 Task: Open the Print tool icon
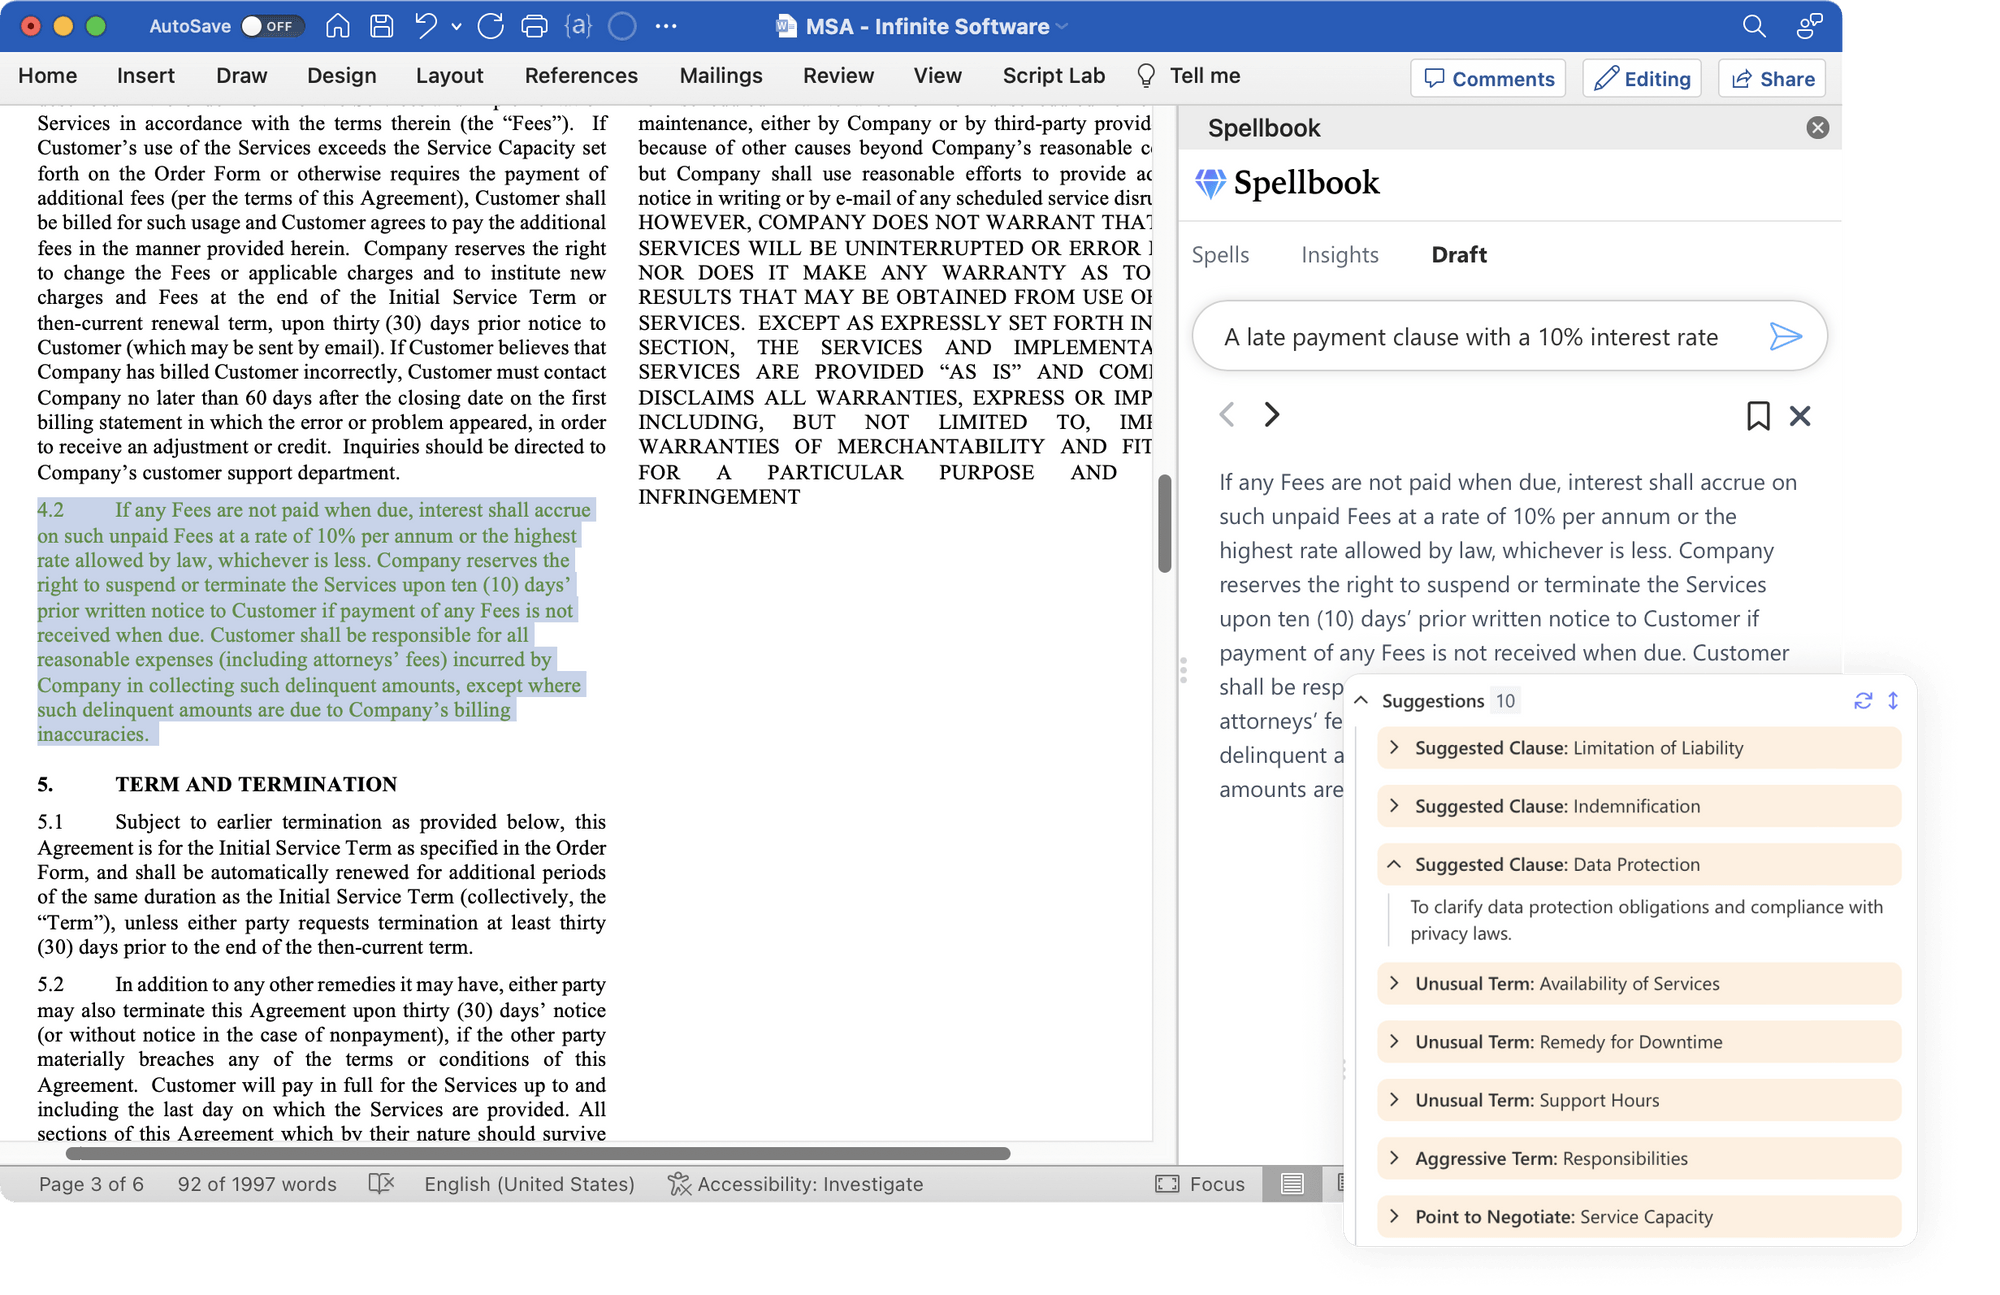coord(534,26)
